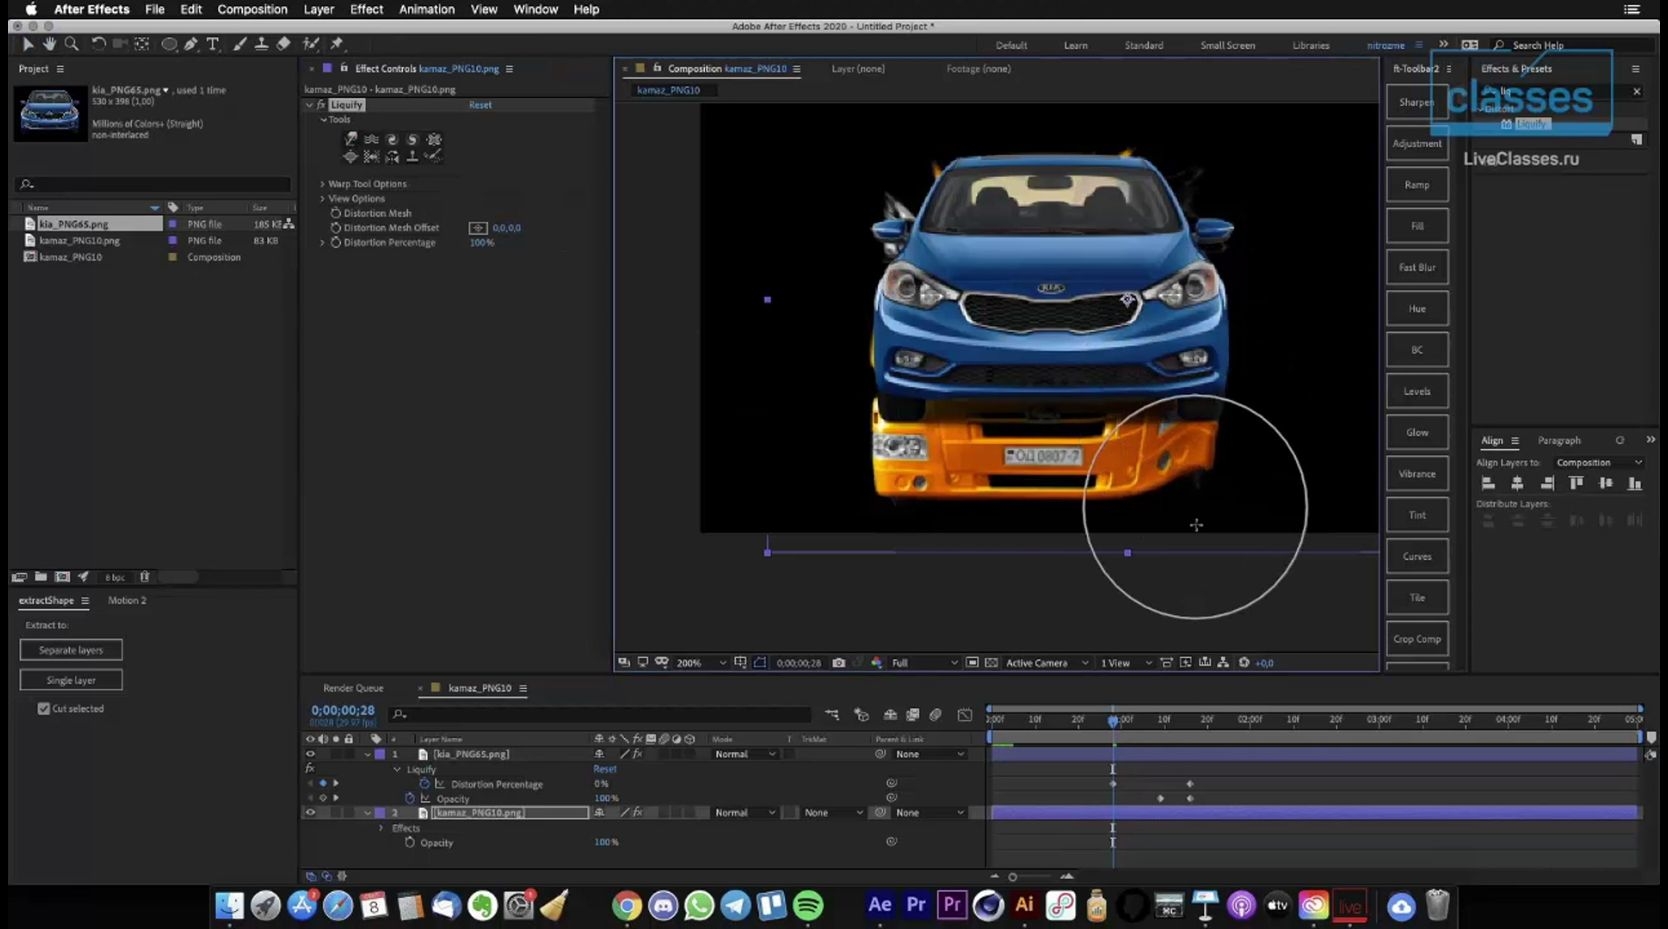Align layers to left edge
The height and width of the screenshot is (929, 1668).
tap(1488, 483)
